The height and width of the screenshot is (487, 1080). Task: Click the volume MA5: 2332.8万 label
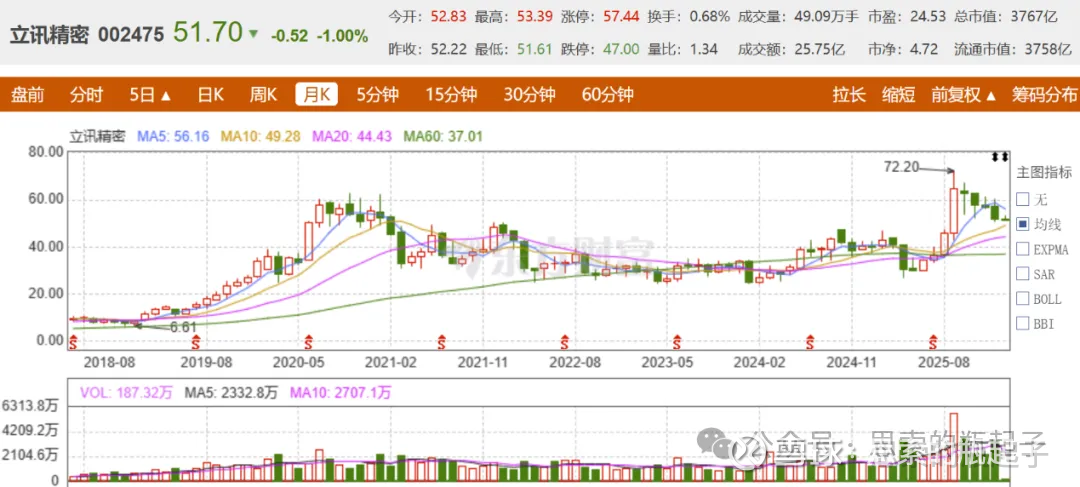[231, 393]
